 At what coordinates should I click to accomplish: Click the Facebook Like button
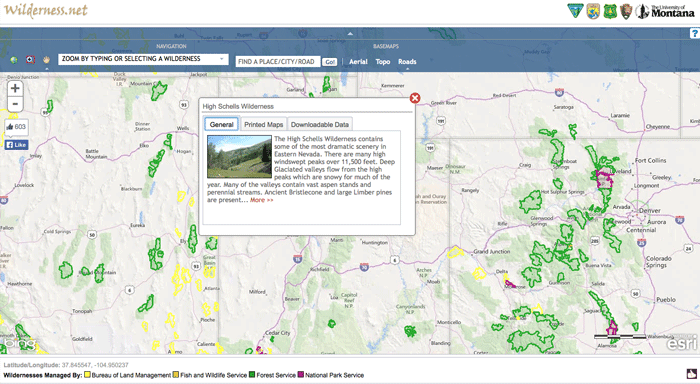click(x=17, y=145)
